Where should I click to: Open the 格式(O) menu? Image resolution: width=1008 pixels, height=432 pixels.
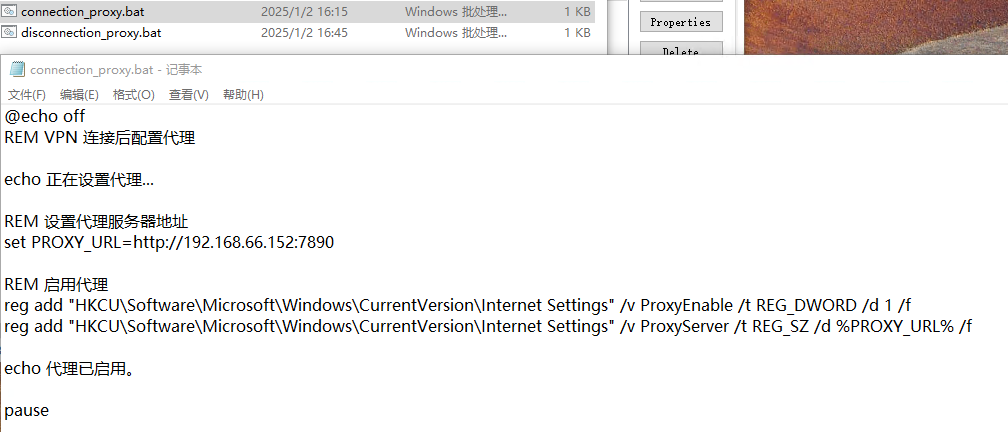tap(133, 95)
